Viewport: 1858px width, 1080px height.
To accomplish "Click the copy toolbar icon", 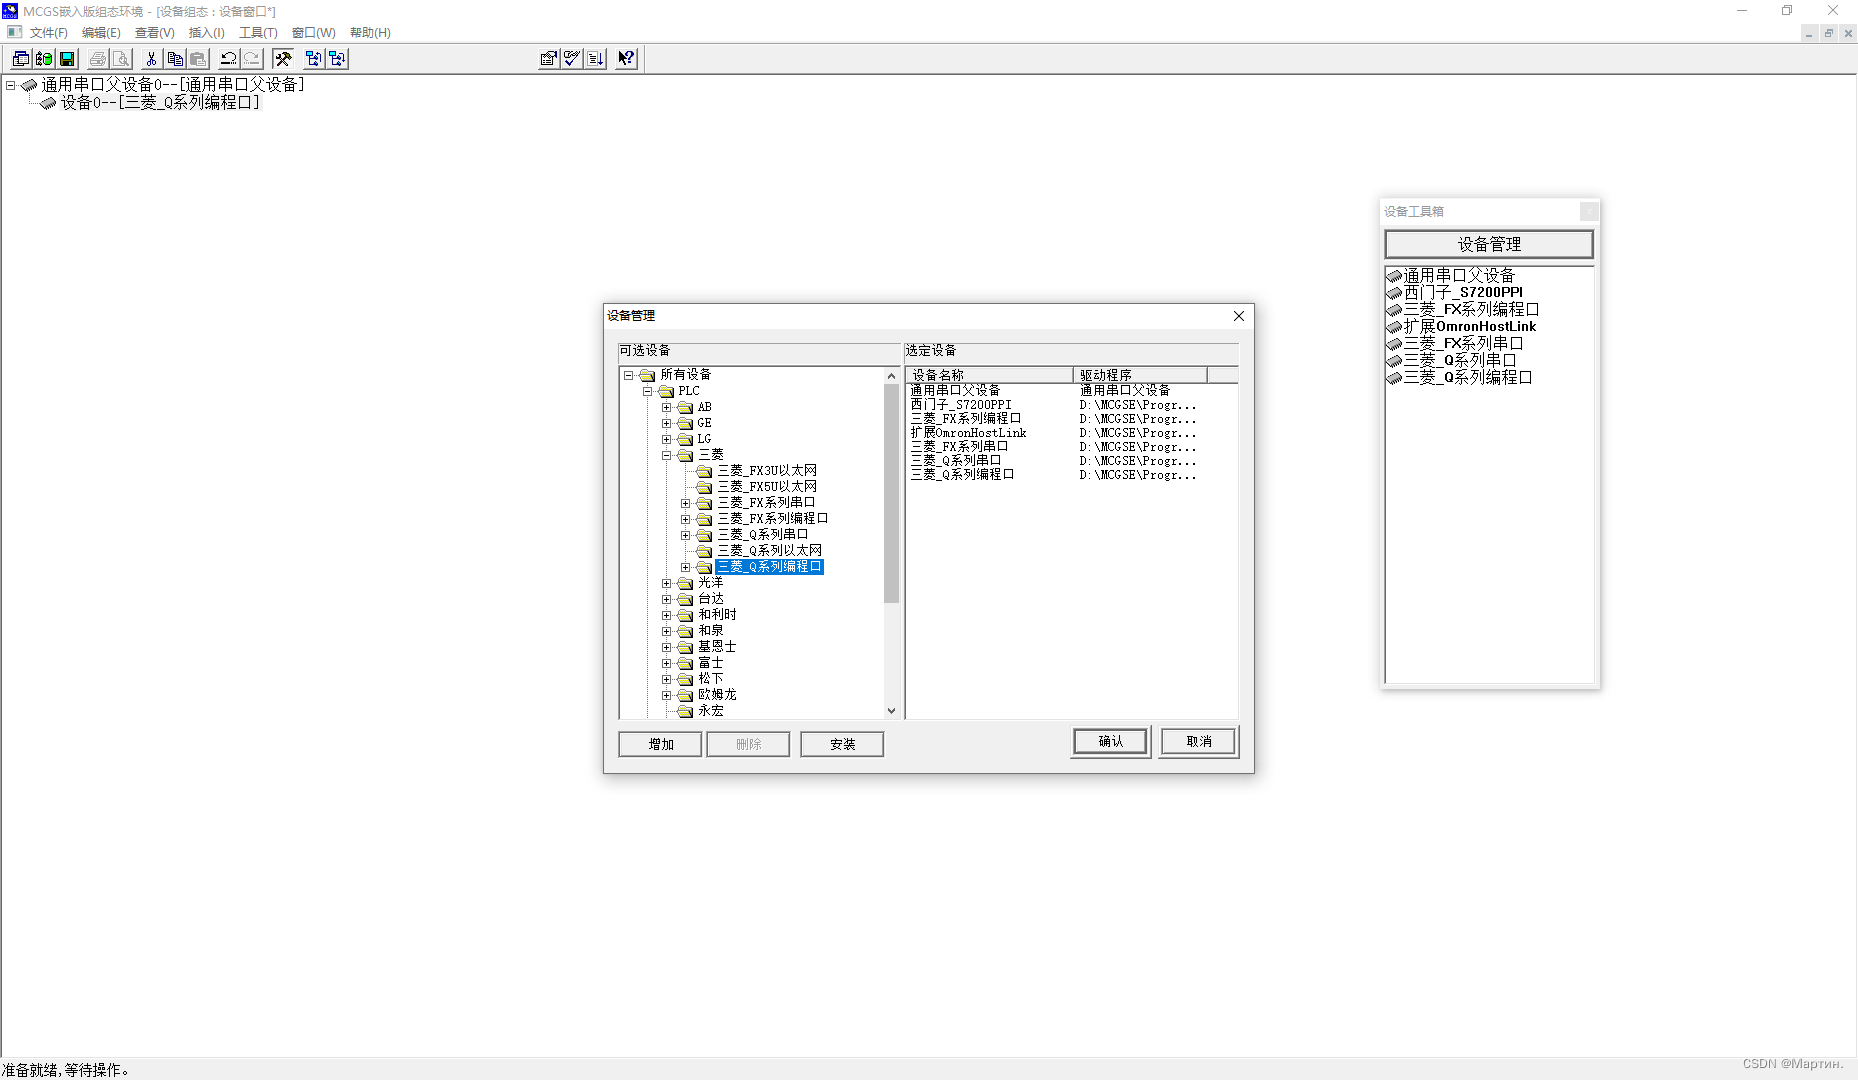I will [175, 59].
